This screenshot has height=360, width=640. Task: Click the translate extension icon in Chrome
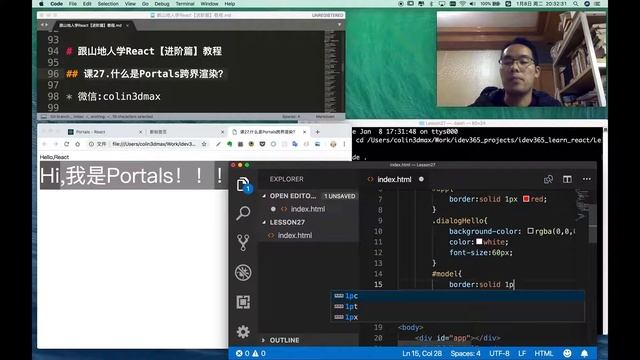coord(295,144)
